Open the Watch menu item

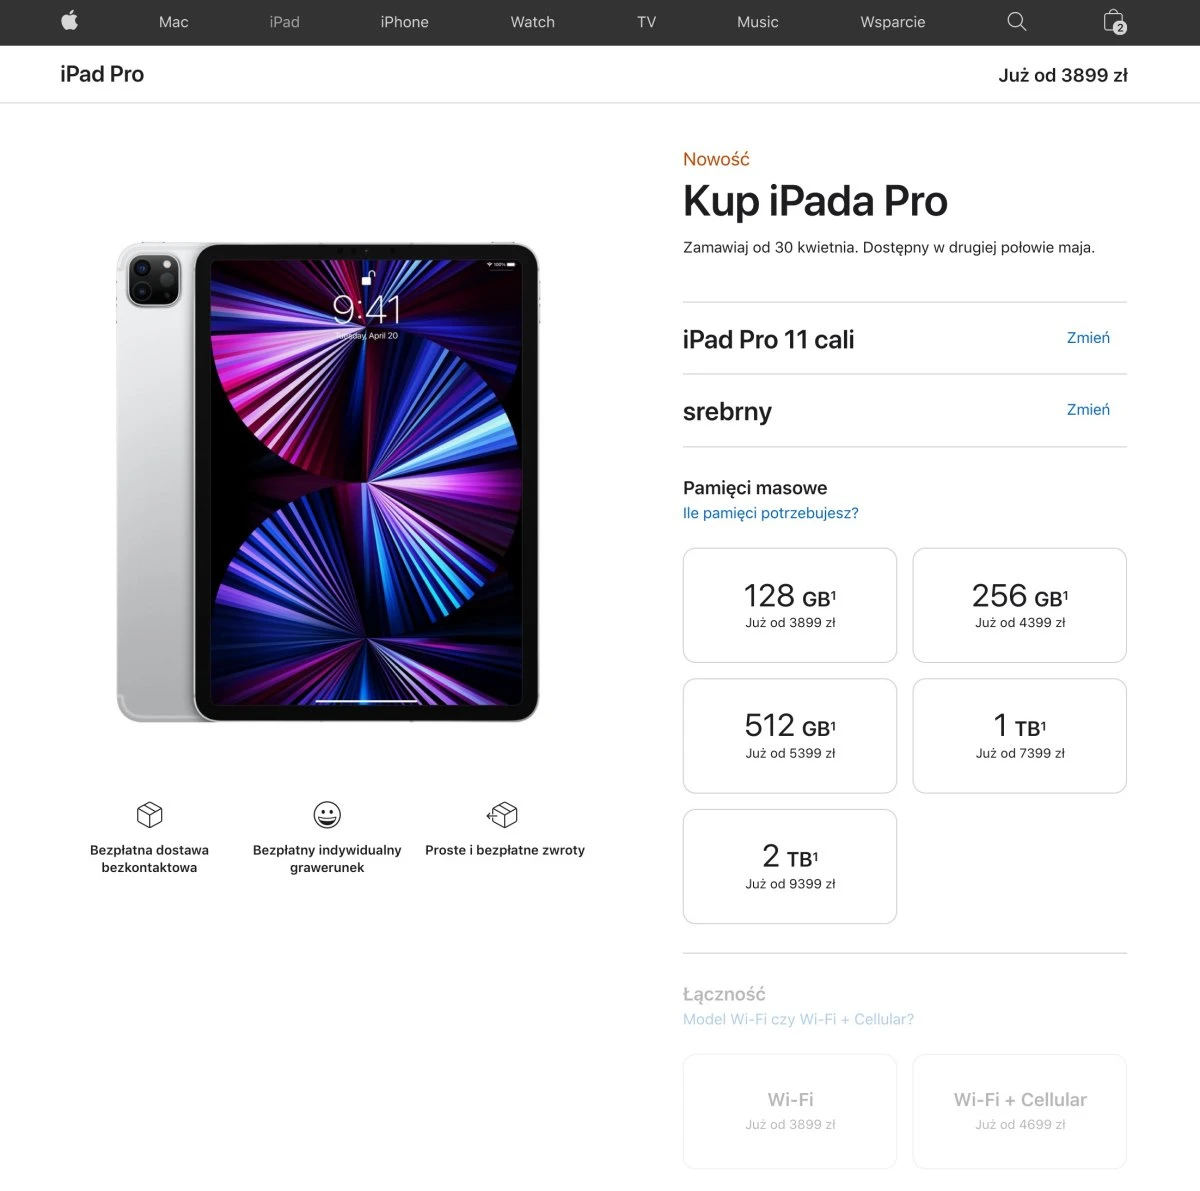pyautogui.click(x=532, y=22)
